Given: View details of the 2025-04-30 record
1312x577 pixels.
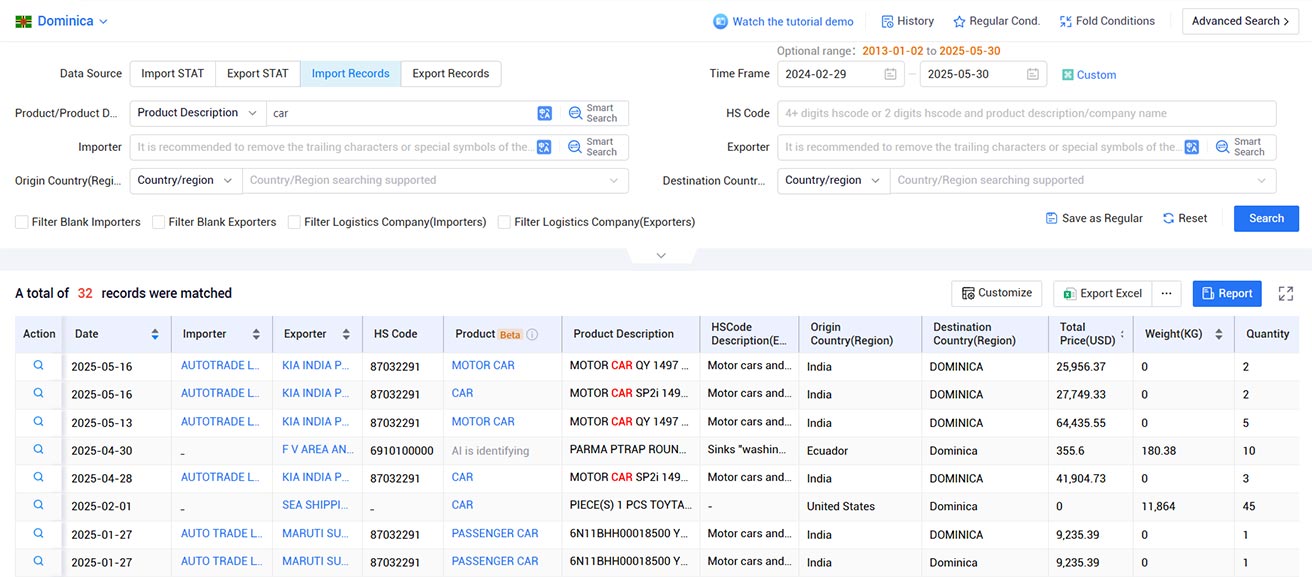Looking at the screenshot, I should click(39, 449).
